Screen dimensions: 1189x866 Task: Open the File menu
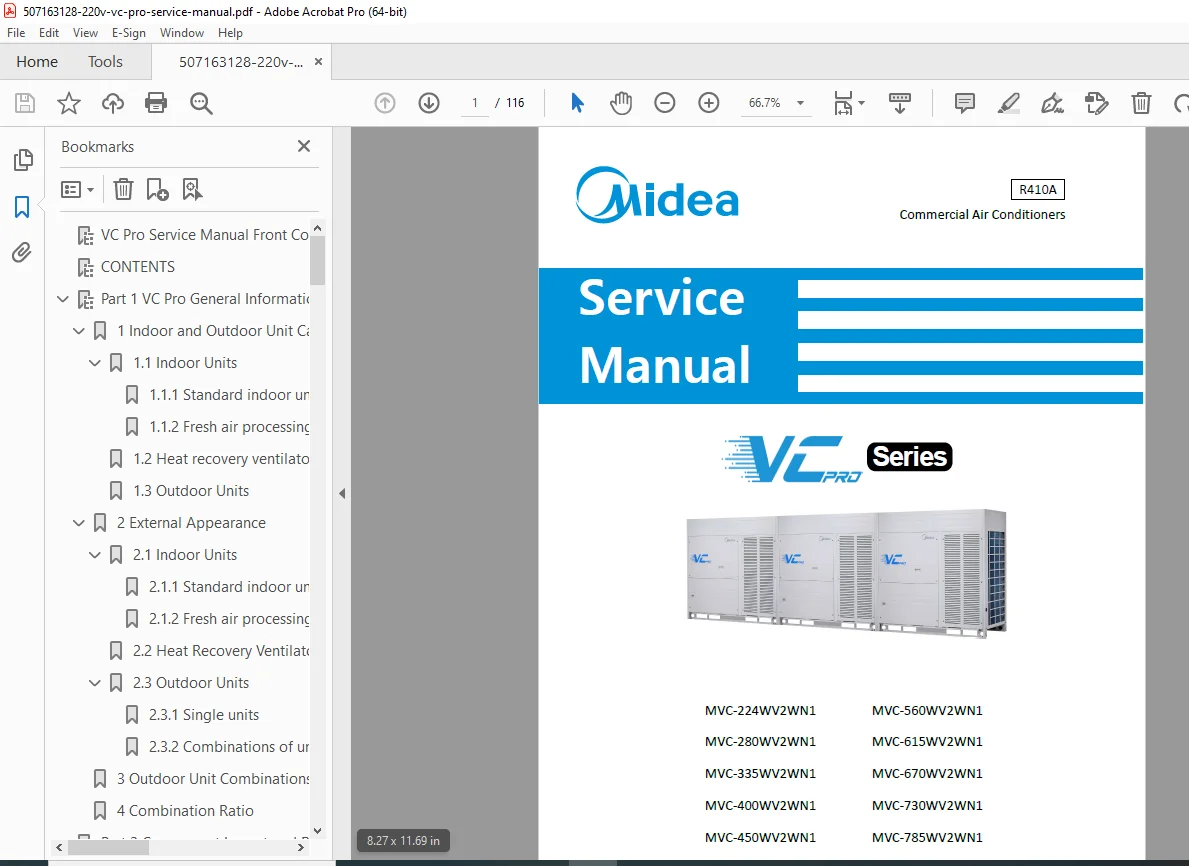coord(16,33)
